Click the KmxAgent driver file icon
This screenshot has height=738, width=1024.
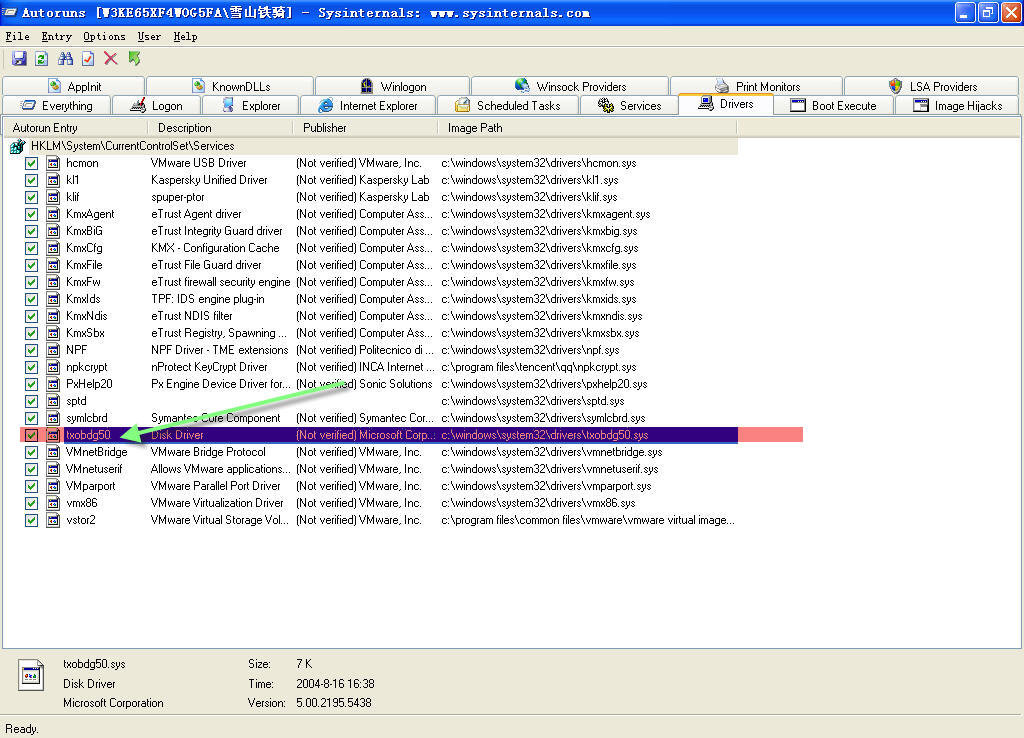pos(53,214)
